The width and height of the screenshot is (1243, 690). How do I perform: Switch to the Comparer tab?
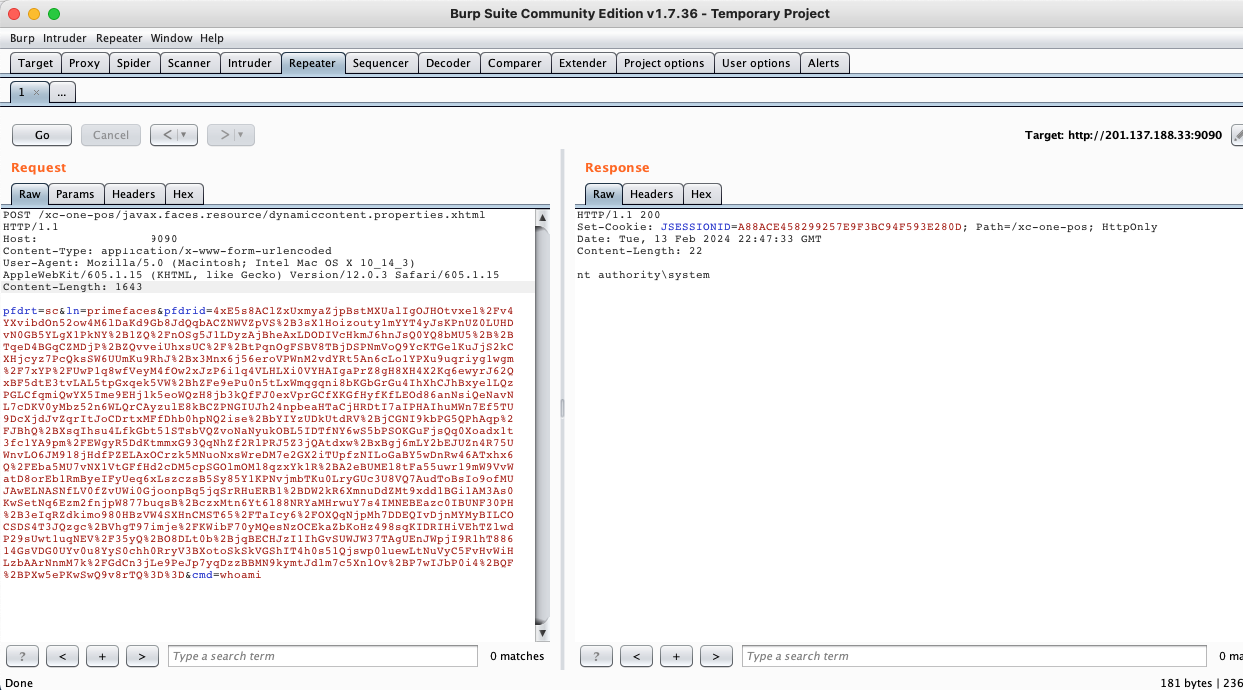(x=515, y=63)
